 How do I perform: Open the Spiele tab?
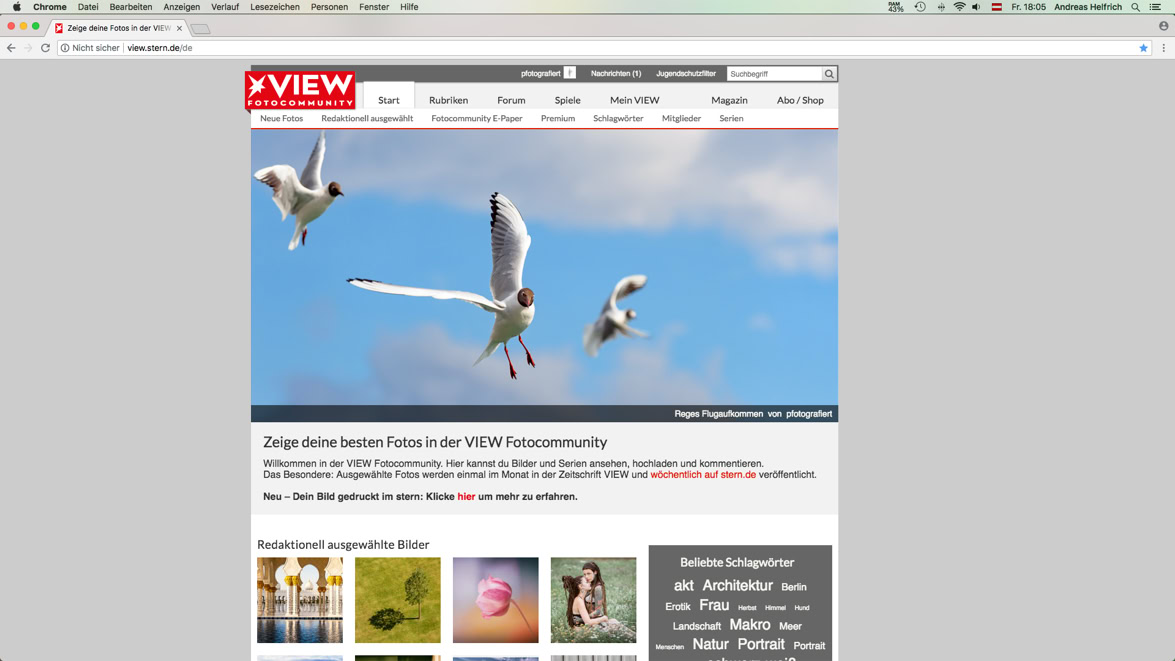coord(567,100)
